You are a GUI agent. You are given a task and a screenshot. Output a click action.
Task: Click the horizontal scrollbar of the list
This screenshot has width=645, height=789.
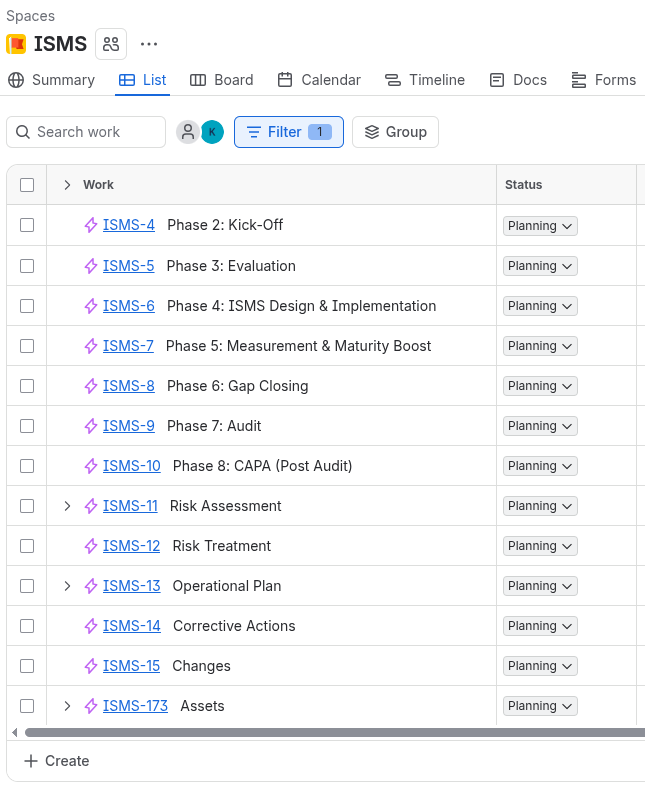point(335,733)
